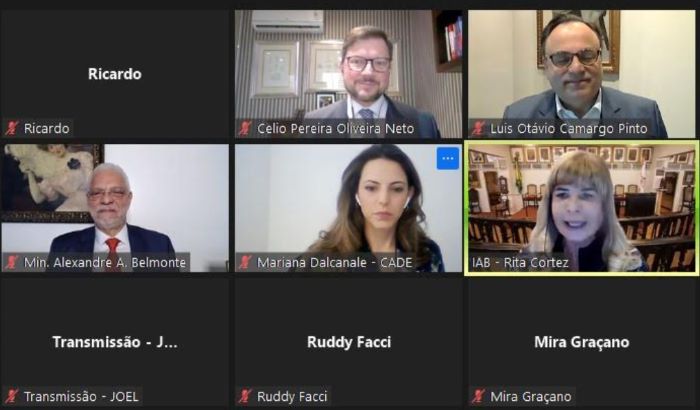Image resolution: width=700 pixels, height=410 pixels.
Task: Click the large Ruddy Facci name placeholder
Action: pyautogui.click(x=349, y=342)
